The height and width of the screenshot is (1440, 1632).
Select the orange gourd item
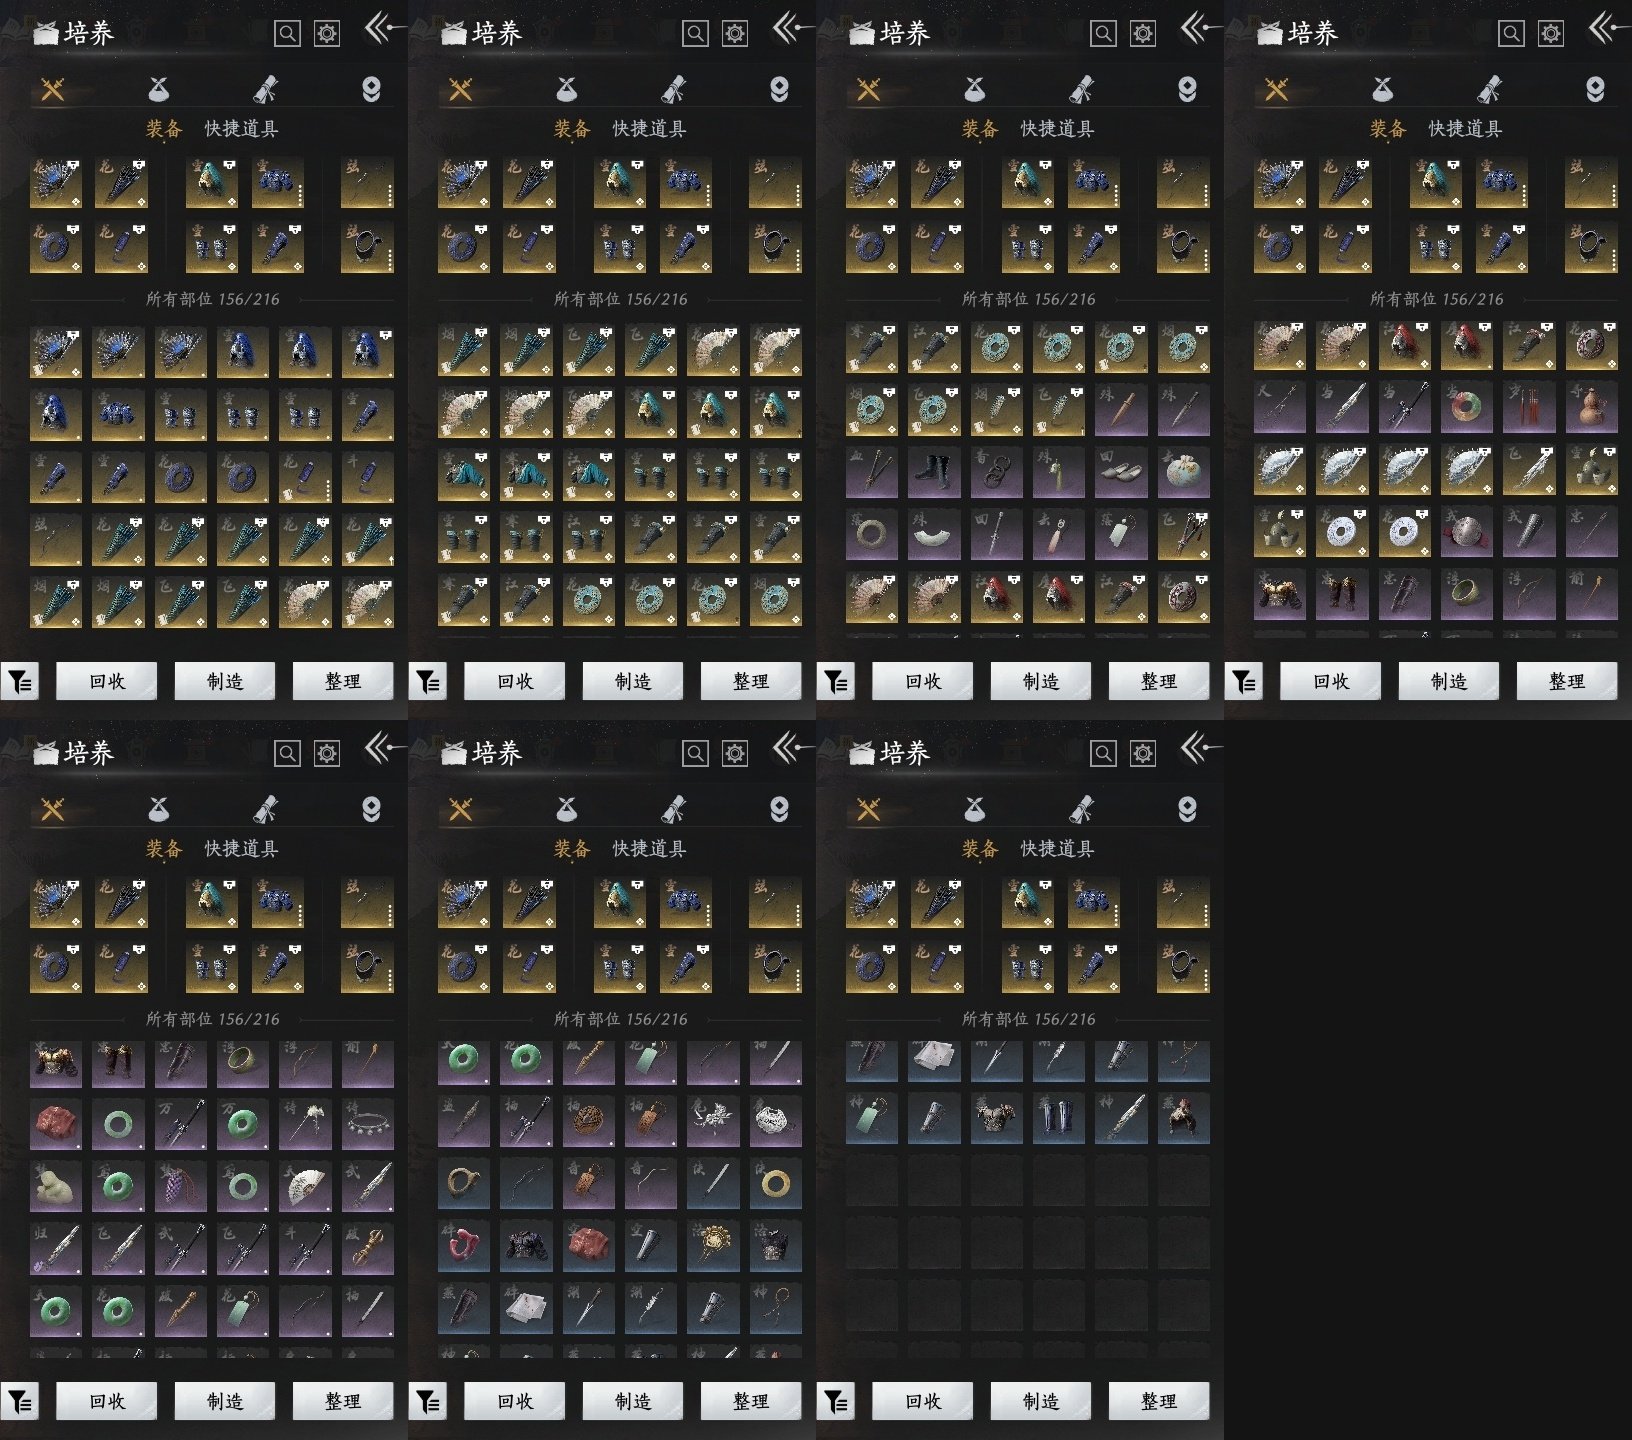click(x=1591, y=409)
